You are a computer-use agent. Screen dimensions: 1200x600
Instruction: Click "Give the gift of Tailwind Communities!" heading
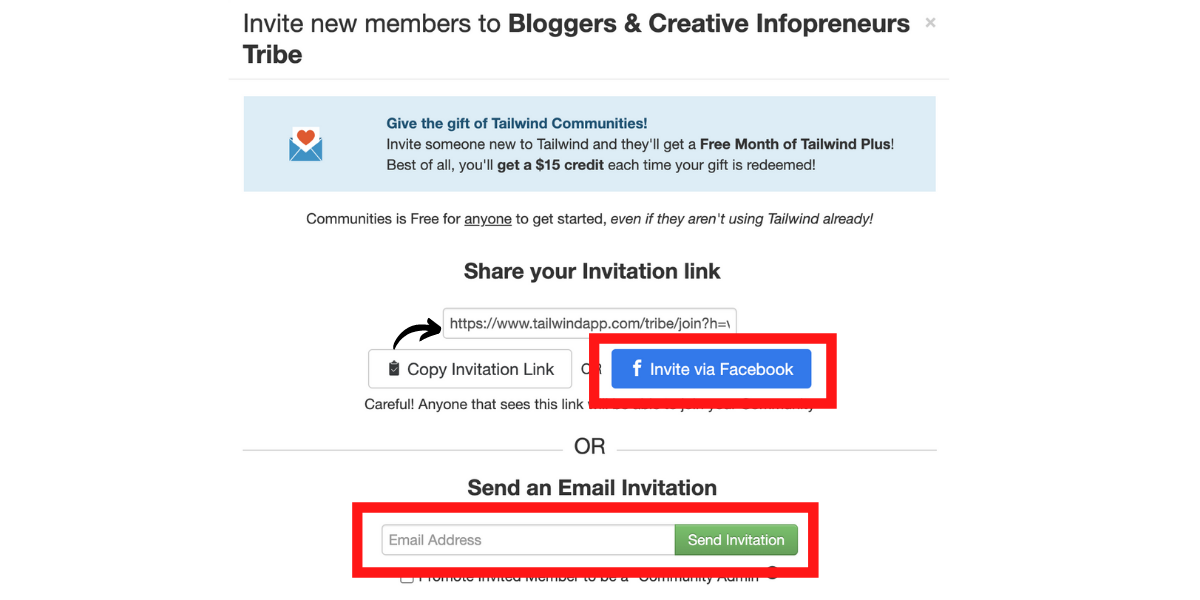pos(517,123)
